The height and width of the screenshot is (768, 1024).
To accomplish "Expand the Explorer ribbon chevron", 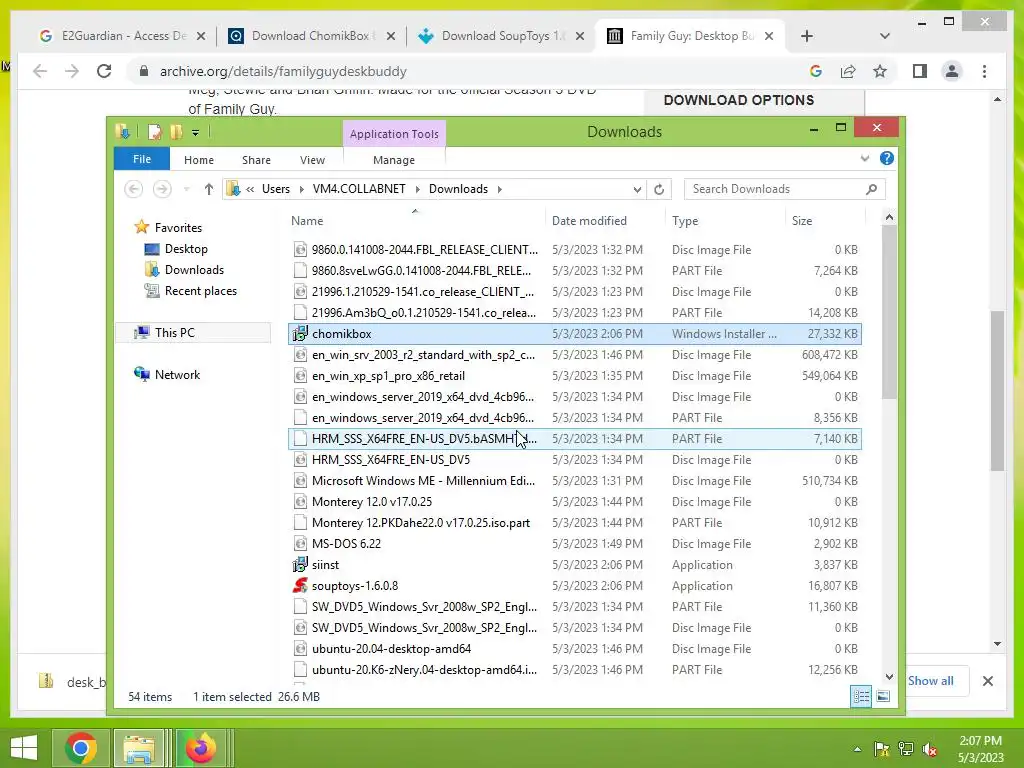I will pos(865,158).
